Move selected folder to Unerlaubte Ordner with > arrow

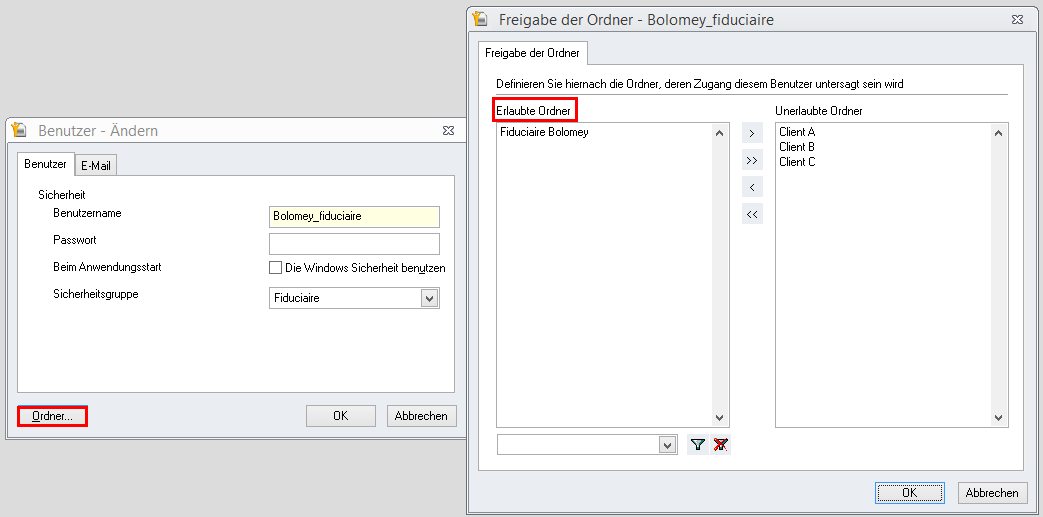point(752,133)
